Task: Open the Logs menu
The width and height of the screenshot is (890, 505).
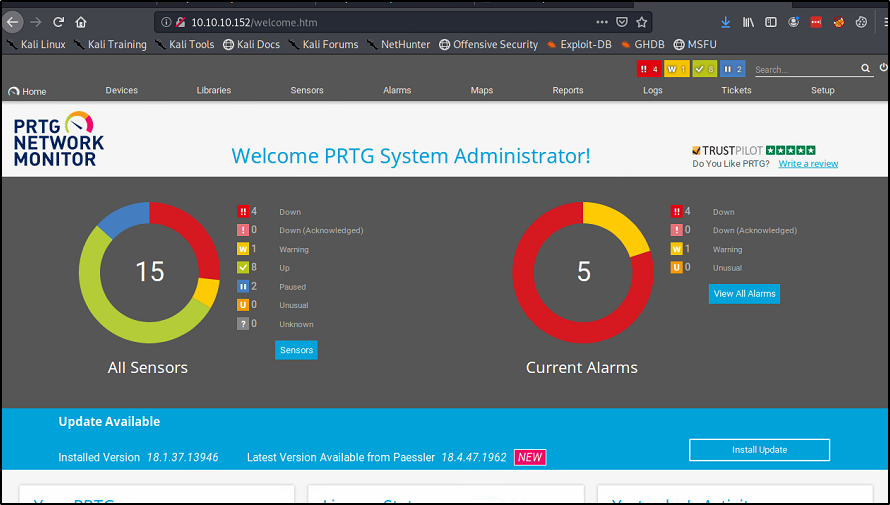Action: (x=653, y=90)
